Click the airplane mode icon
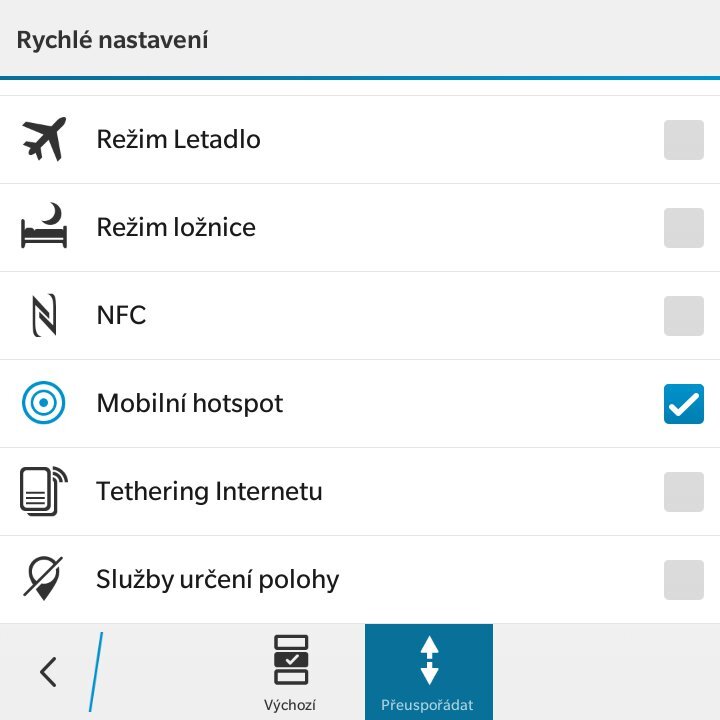 click(x=43, y=139)
